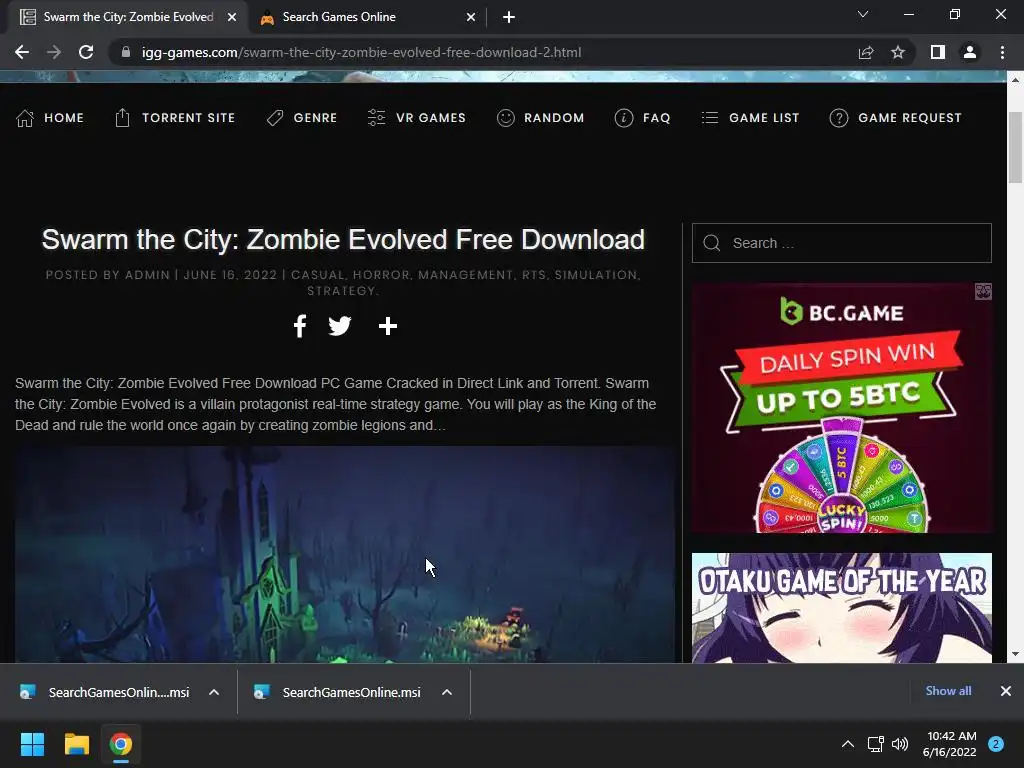Open the VR GAMES section
Viewport: 1024px width, 768px height.
pos(431,118)
